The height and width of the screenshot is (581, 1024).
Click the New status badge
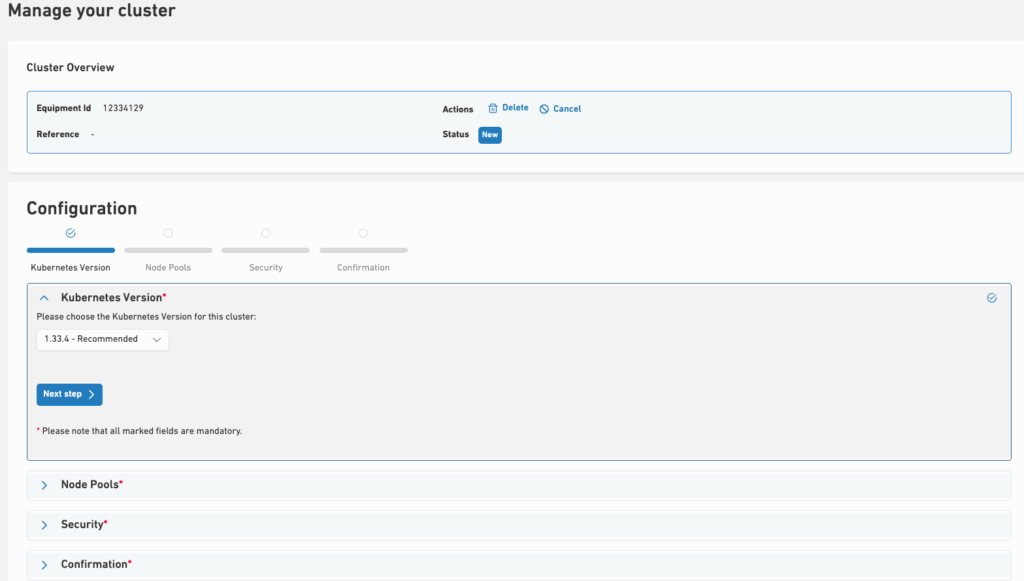[489, 135]
